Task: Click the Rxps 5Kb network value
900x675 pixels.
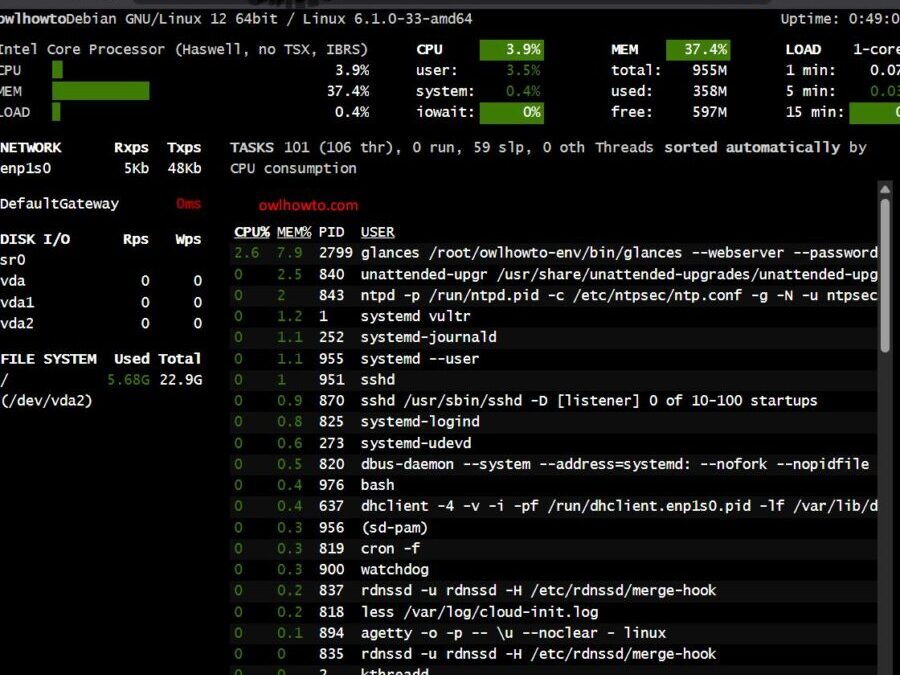Action: pos(137,168)
